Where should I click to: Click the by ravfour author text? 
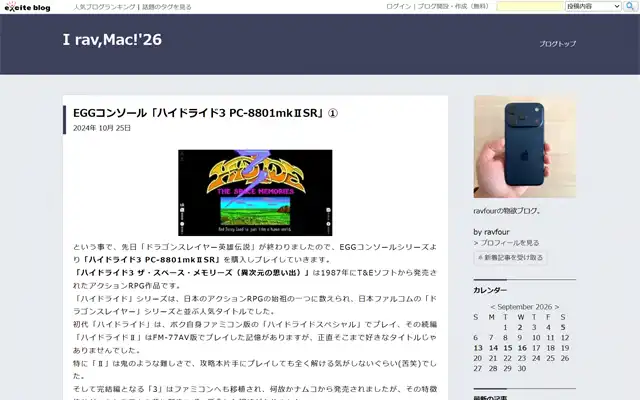click(491, 232)
